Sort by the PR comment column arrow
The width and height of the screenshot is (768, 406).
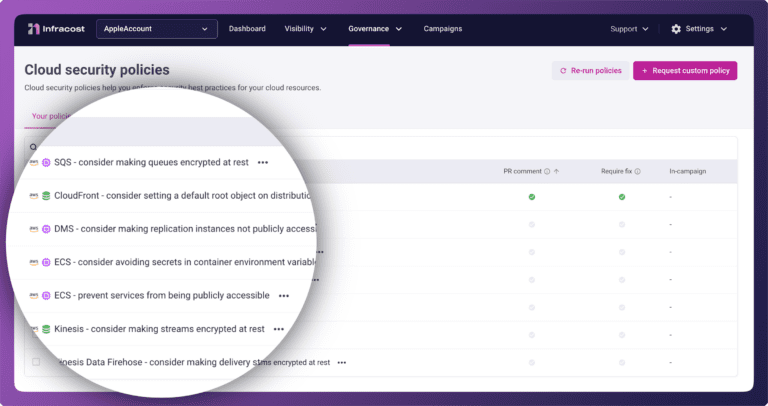point(556,172)
